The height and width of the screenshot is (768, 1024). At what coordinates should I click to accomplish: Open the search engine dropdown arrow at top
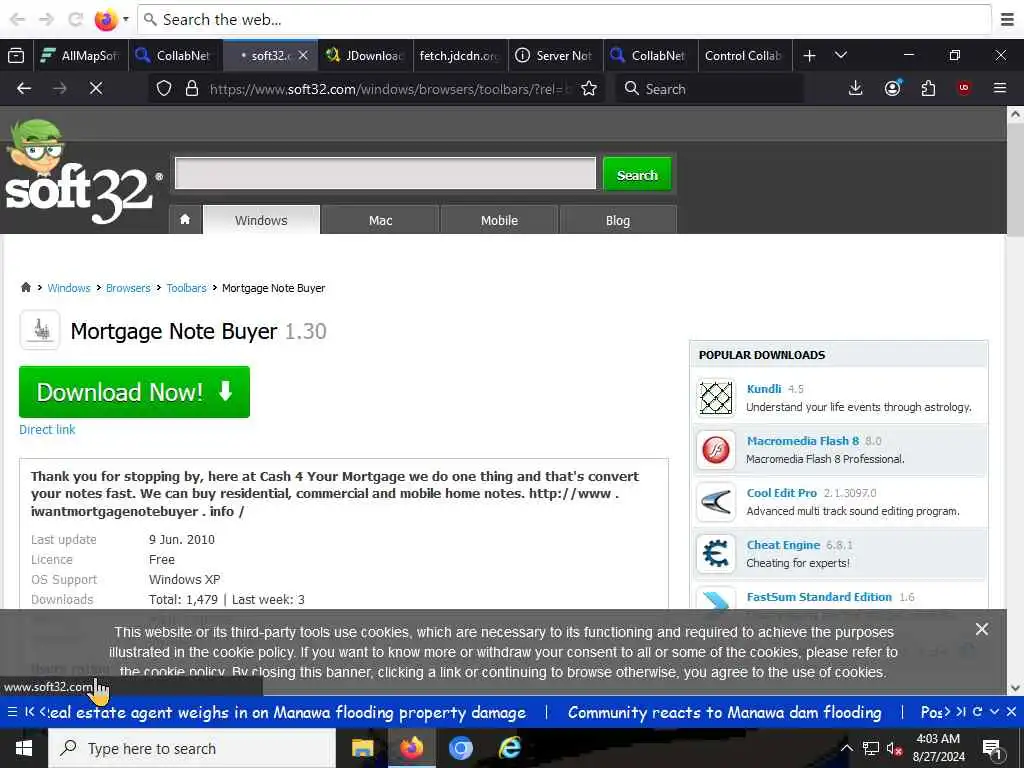(126, 19)
